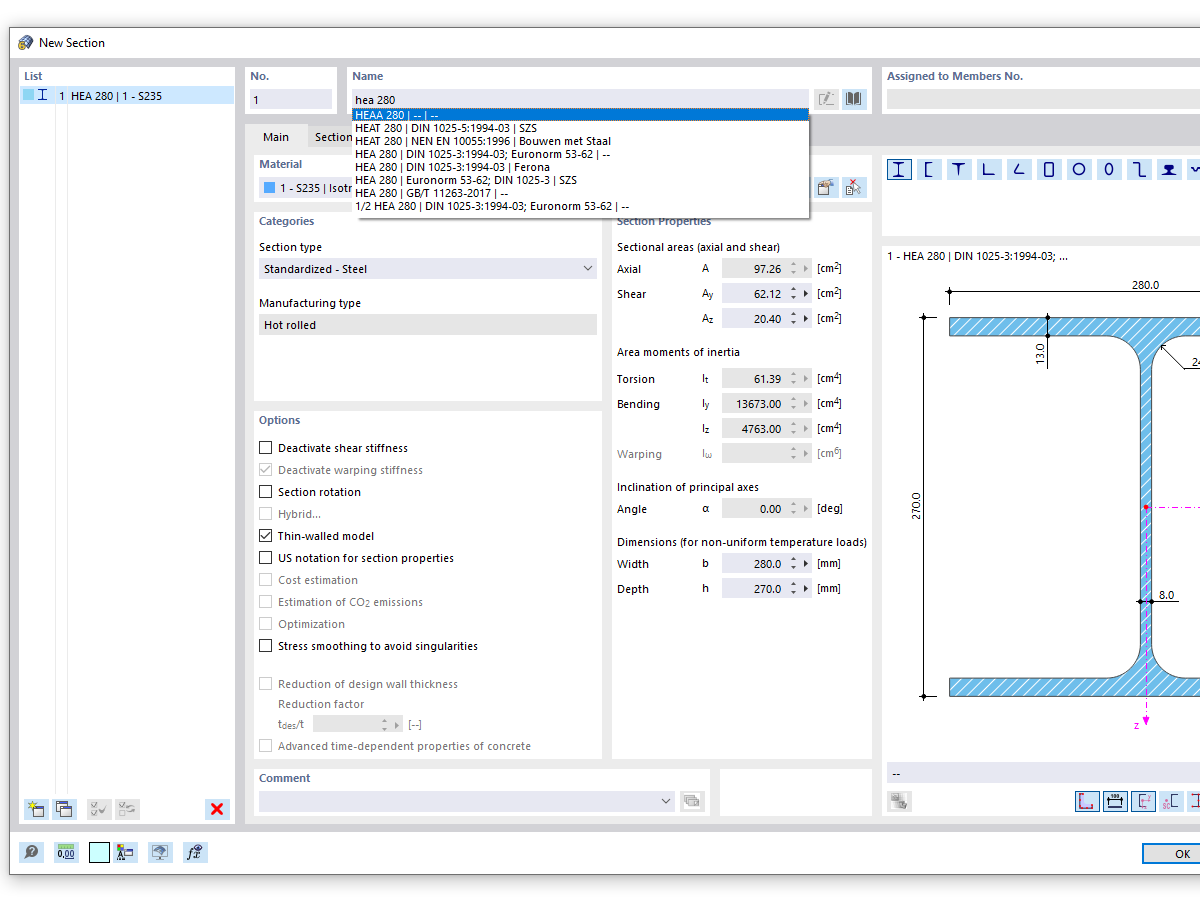
Task: Select the rail section shape icon
Action: 1169,169
